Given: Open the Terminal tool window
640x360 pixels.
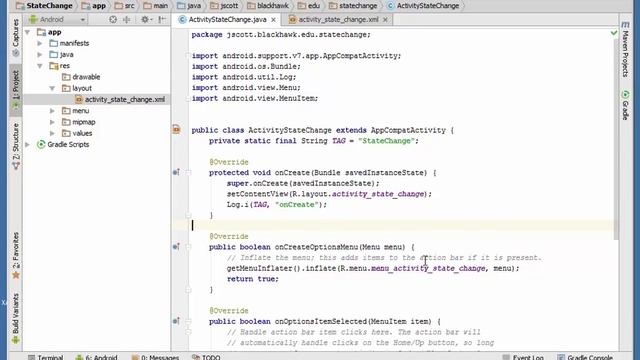Looking at the screenshot, I should (46, 357).
